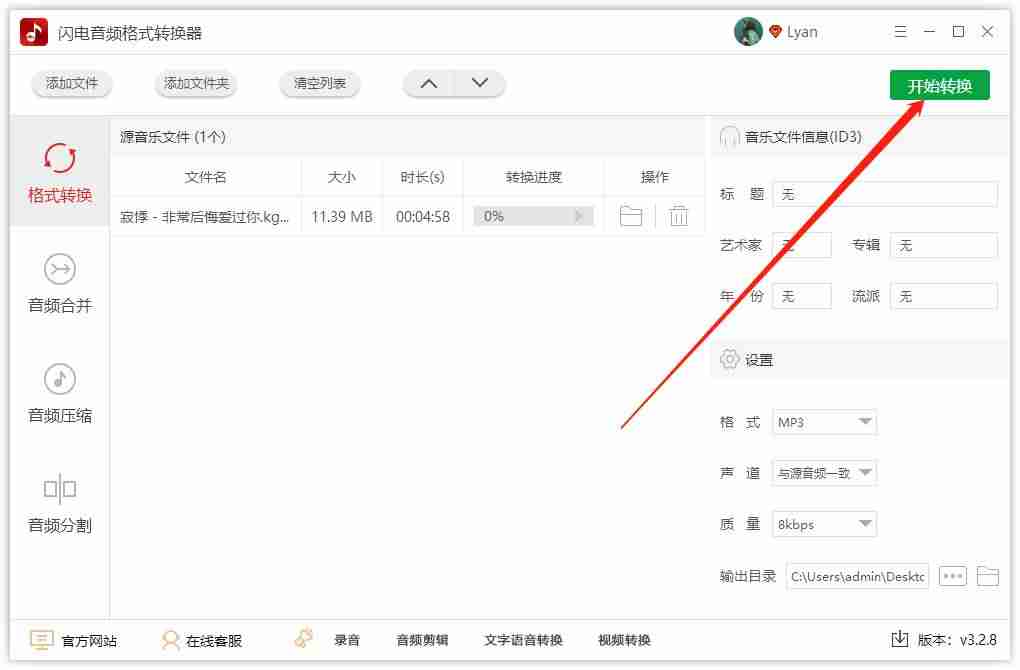Image resolution: width=1020 pixels, height=670 pixels.
Task: Open 在线客服 support link
Action: click(202, 641)
